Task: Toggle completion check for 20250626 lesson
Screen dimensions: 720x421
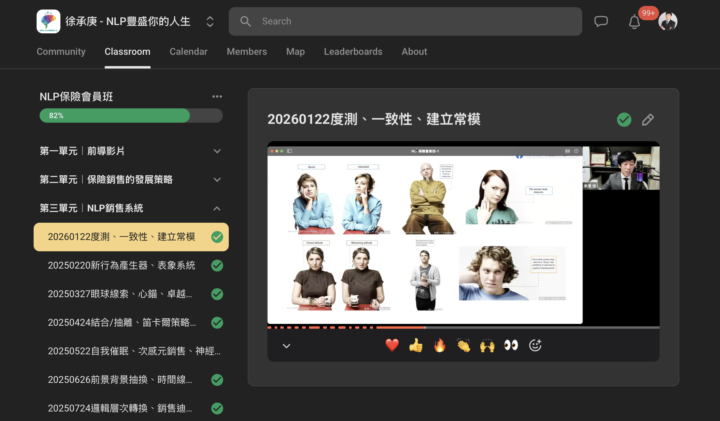Action: pyautogui.click(x=217, y=380)
